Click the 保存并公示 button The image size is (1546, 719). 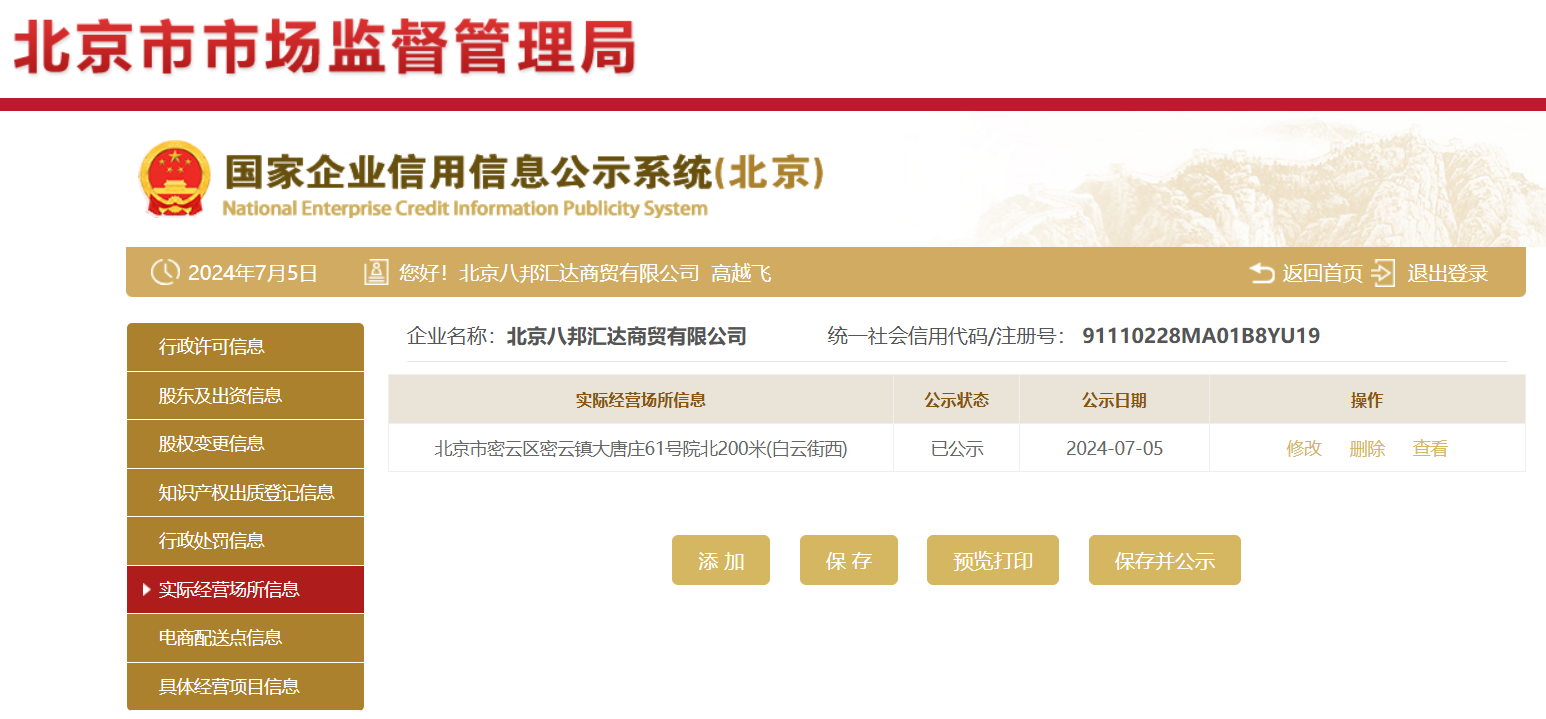click(x=1165, y=560)
